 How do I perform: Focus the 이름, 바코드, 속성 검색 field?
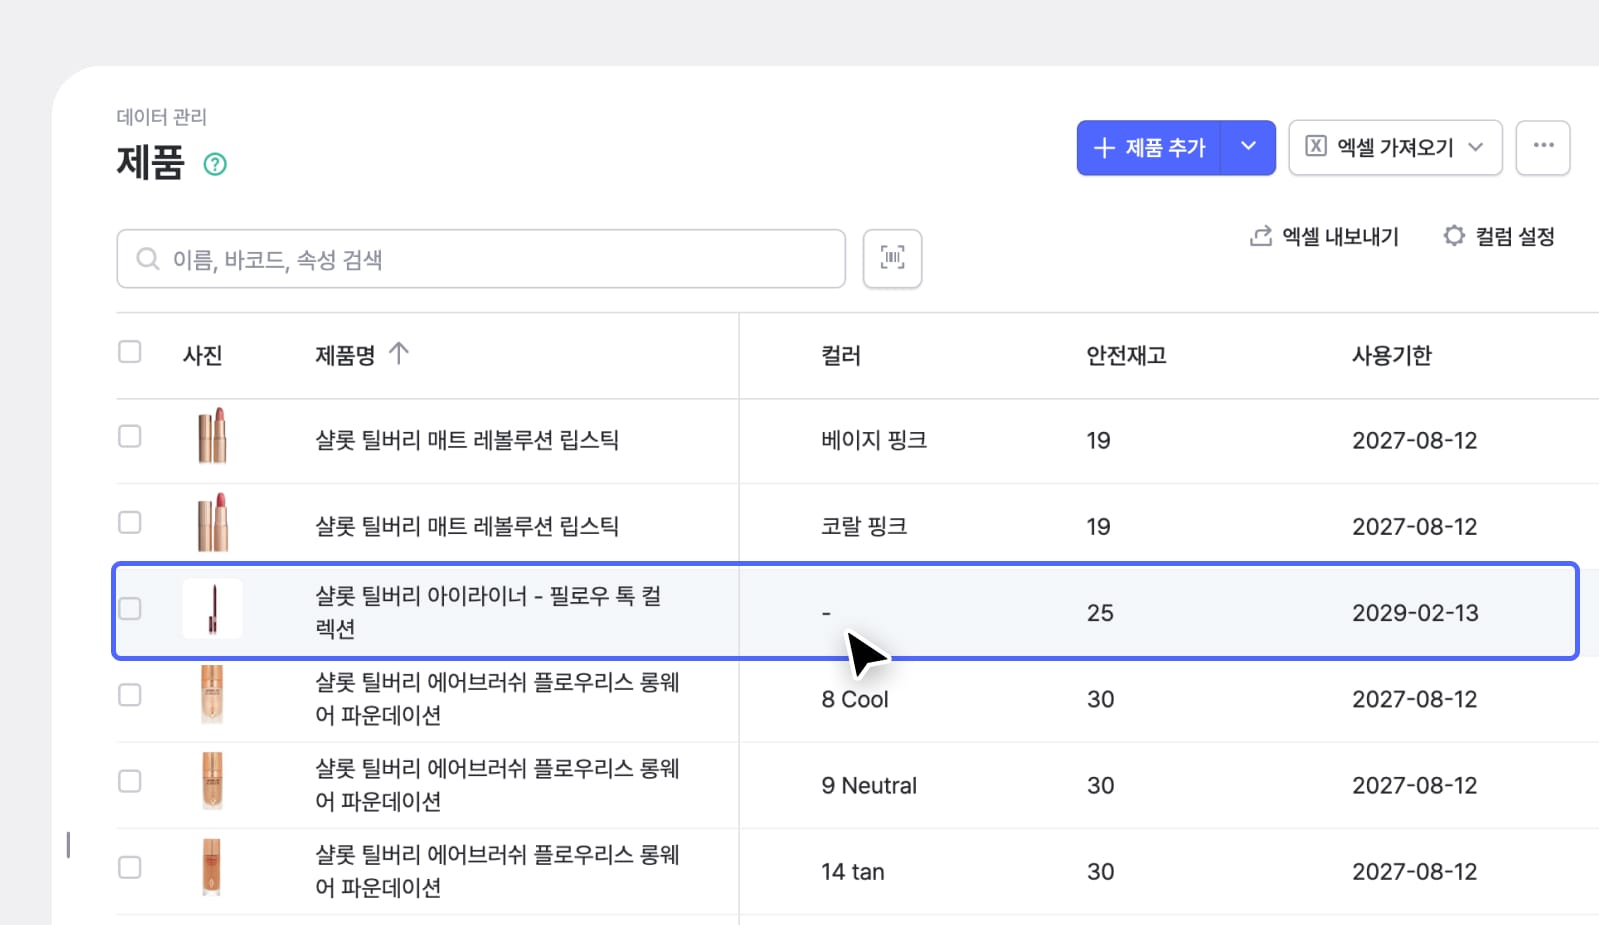481,259
